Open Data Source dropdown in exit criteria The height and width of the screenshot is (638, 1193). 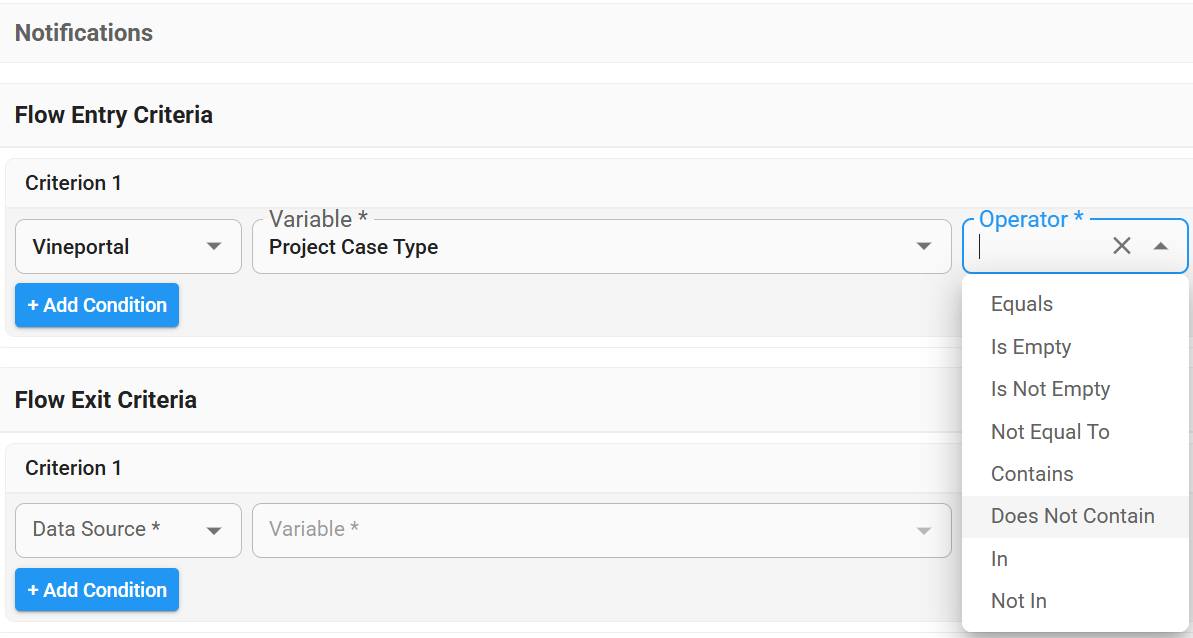pos(128,530)
